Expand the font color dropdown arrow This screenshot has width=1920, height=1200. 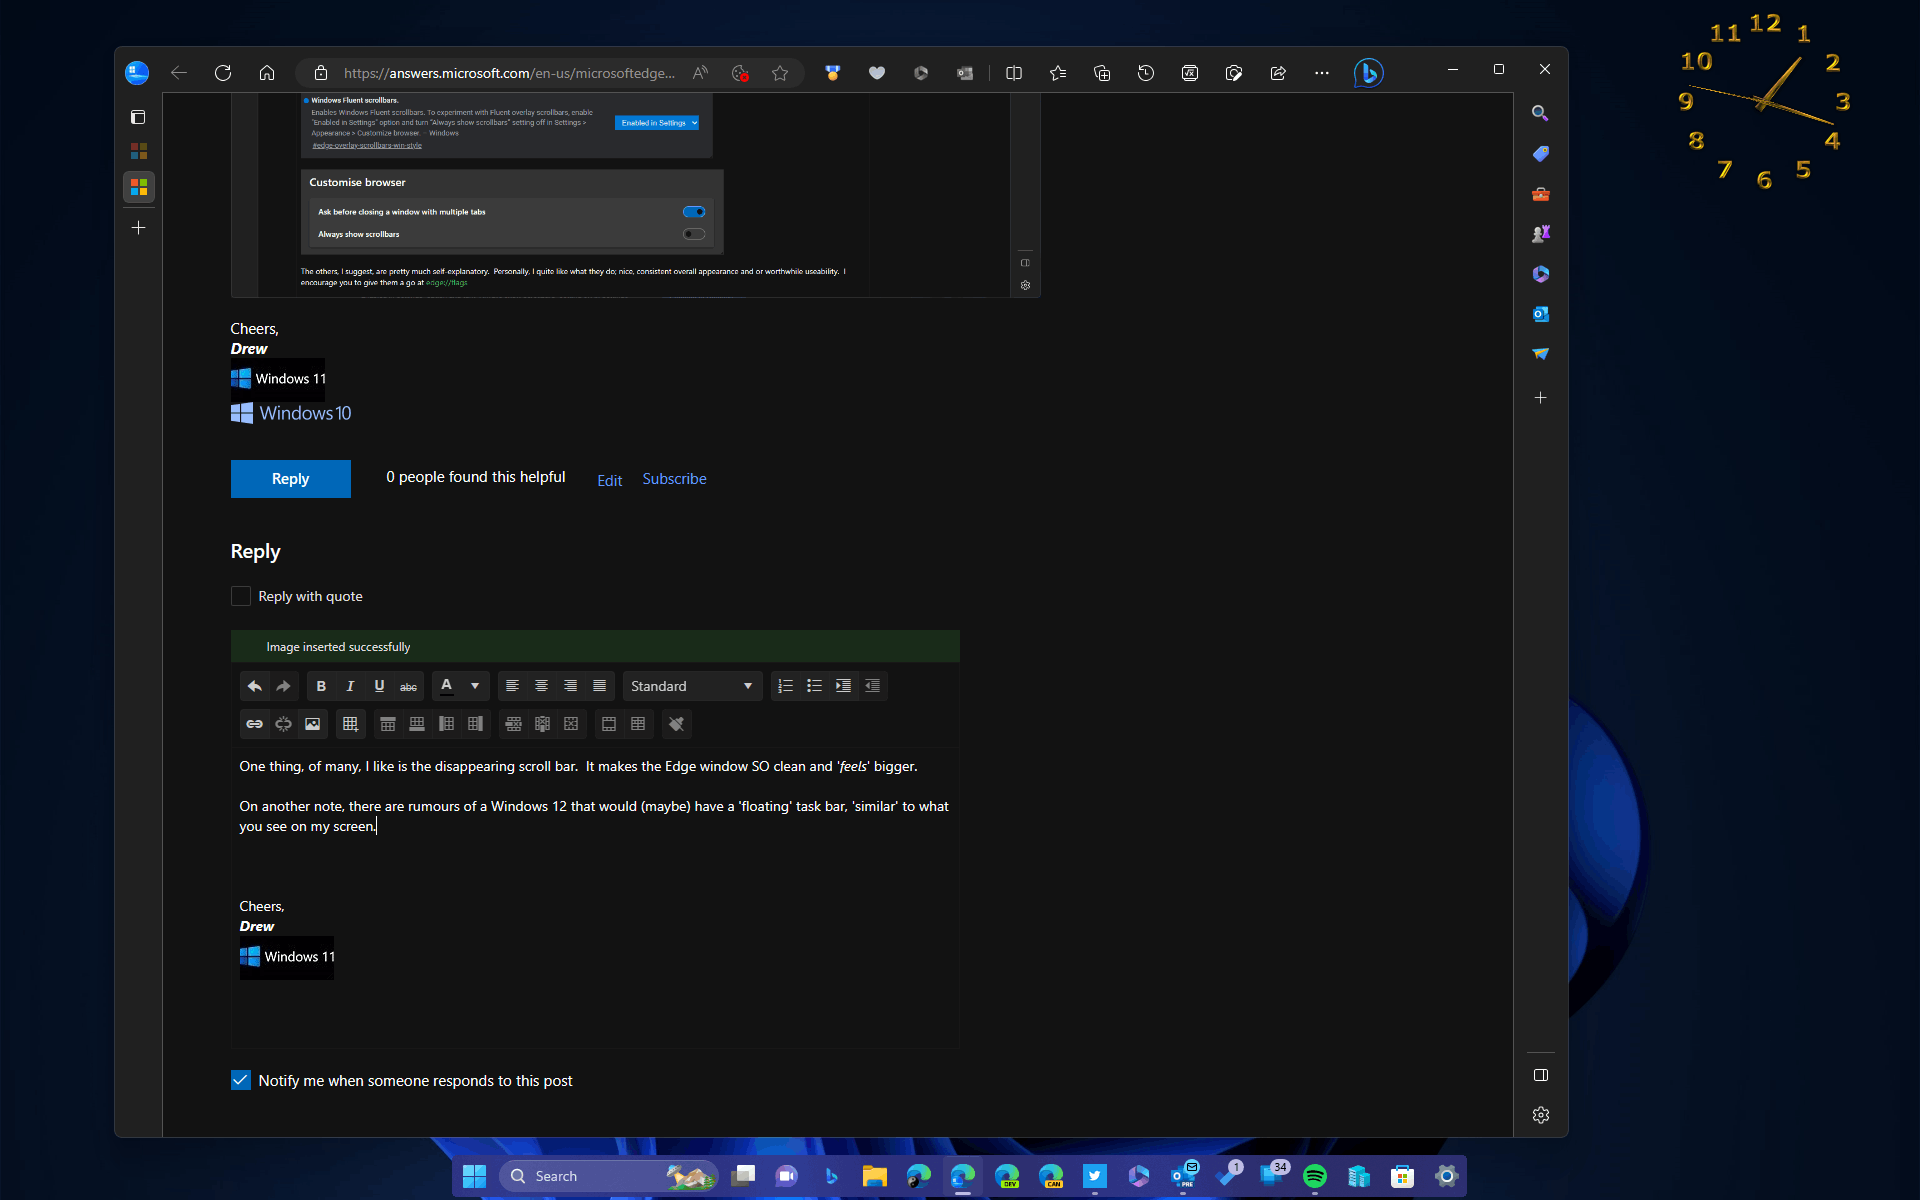[475, 686]
